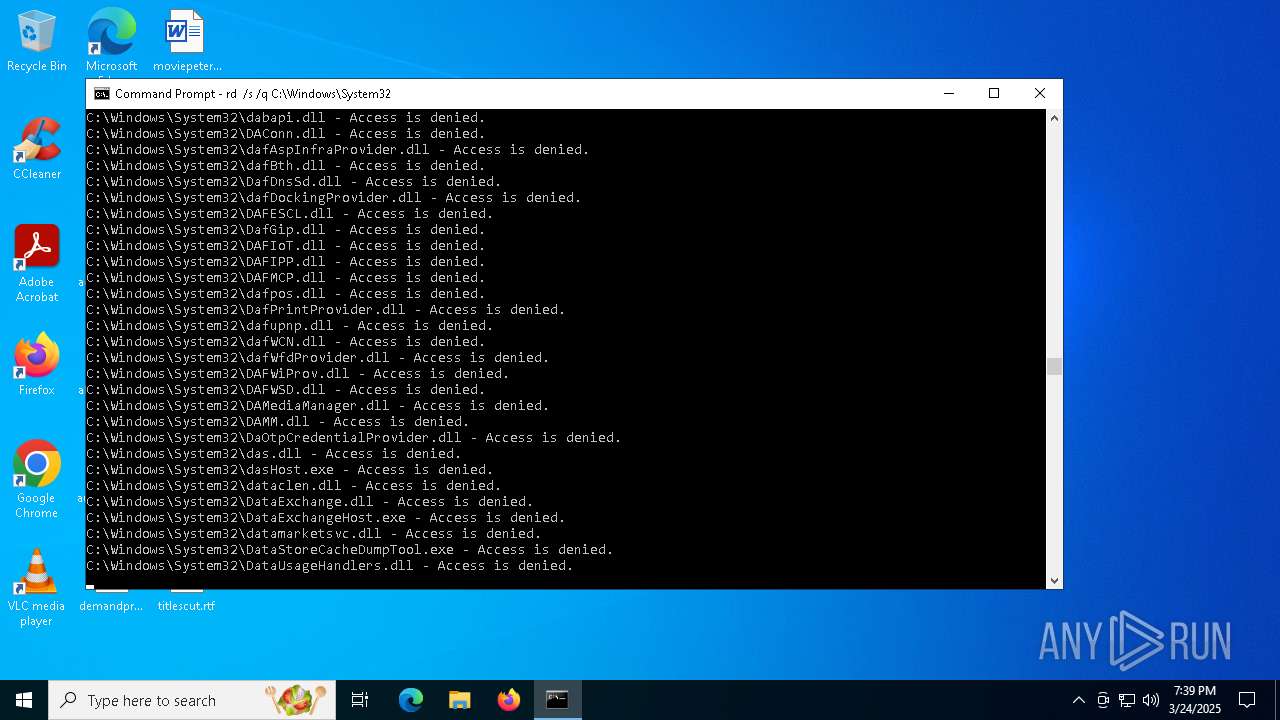Select the Command Prompt taskbar button
1280x720 pixels.
click(x=557, y=700)
